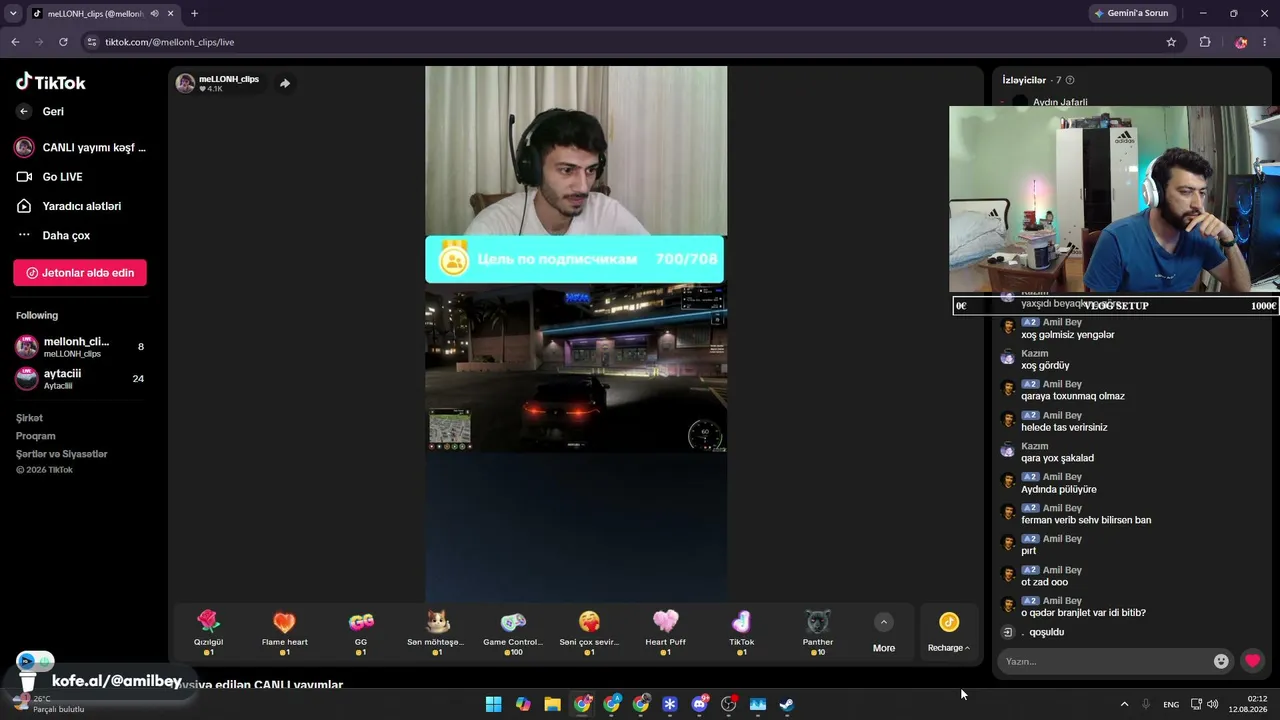Open language indicator ENG
The width and height of the screenshot is (1280, 720).
coord(1171,704)
